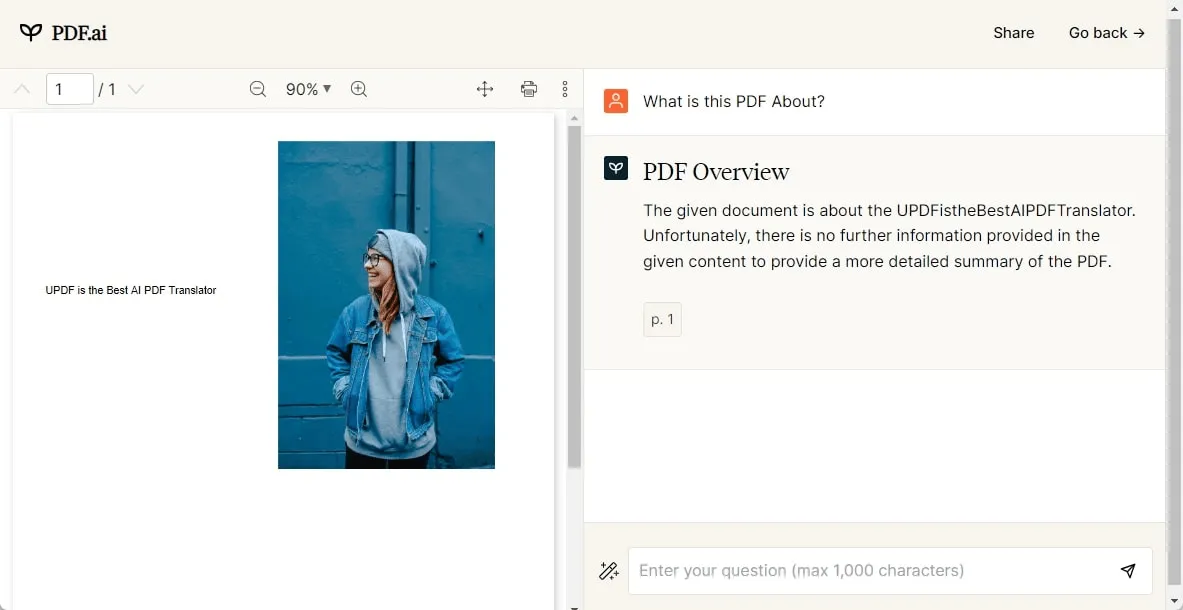Viewport: 1183px width, 610px height.
Task: Click the orange user avatar icon
Action: [616, 101]
